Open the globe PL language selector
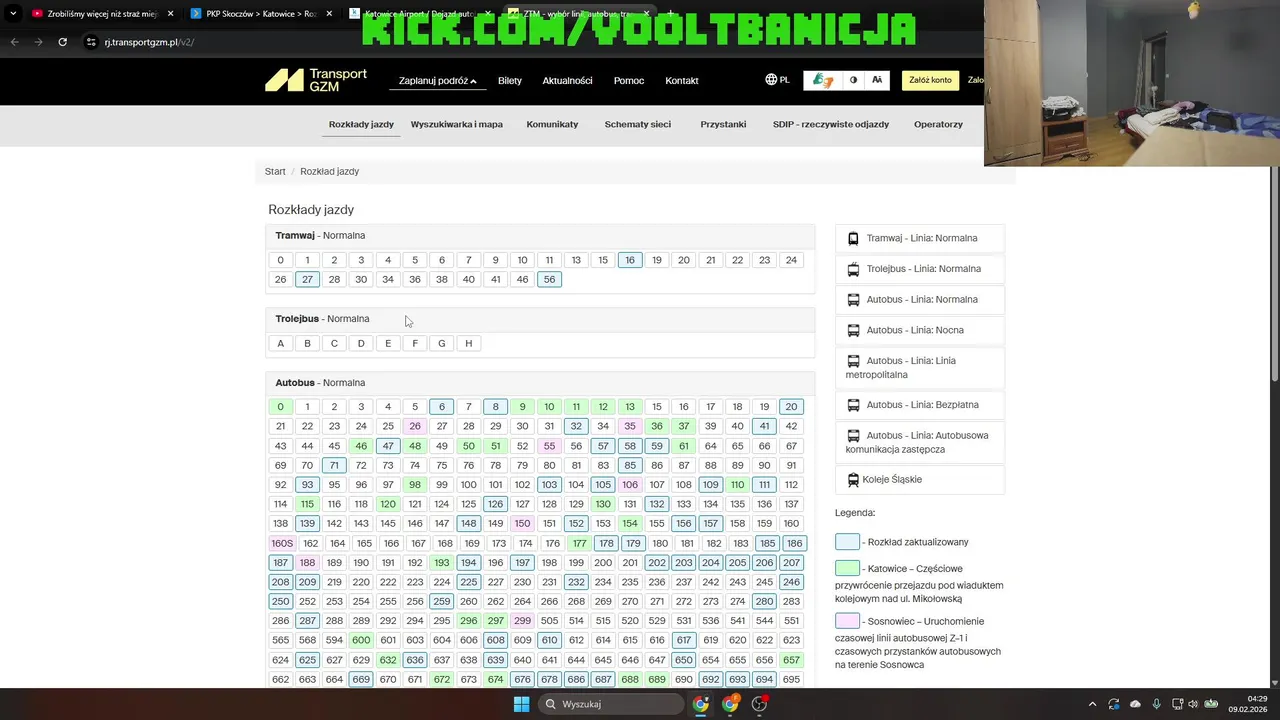 777,80
